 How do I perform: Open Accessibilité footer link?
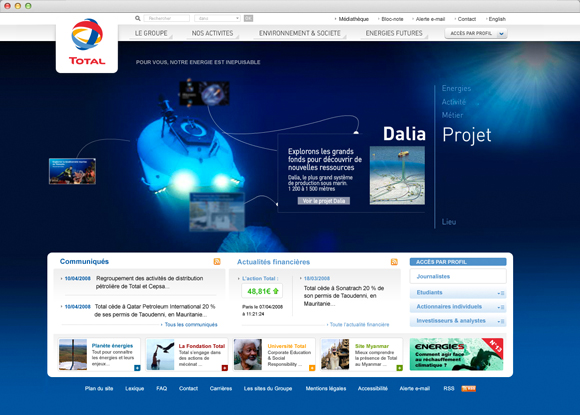372,388
